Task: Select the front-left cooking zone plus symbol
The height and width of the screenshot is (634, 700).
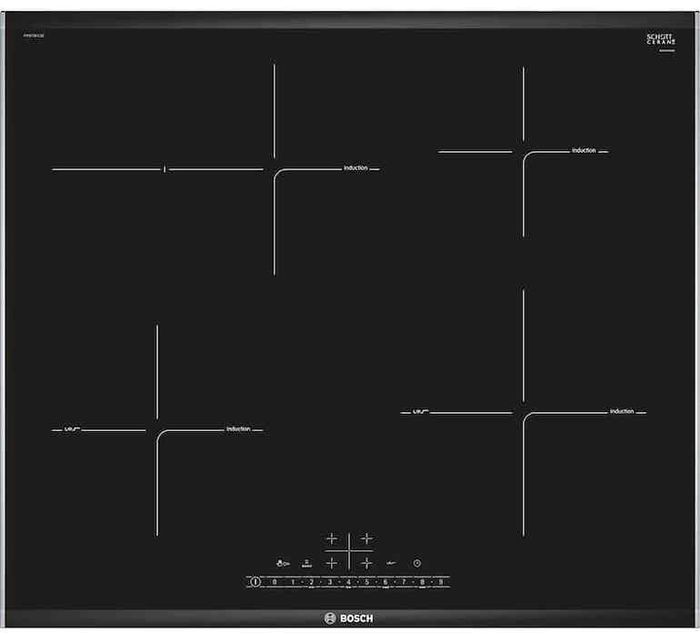Action: pos(332,563)
